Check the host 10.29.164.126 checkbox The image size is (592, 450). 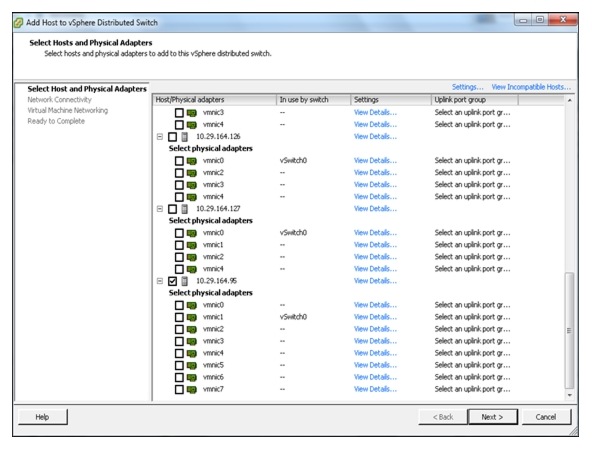pos(173,137)
